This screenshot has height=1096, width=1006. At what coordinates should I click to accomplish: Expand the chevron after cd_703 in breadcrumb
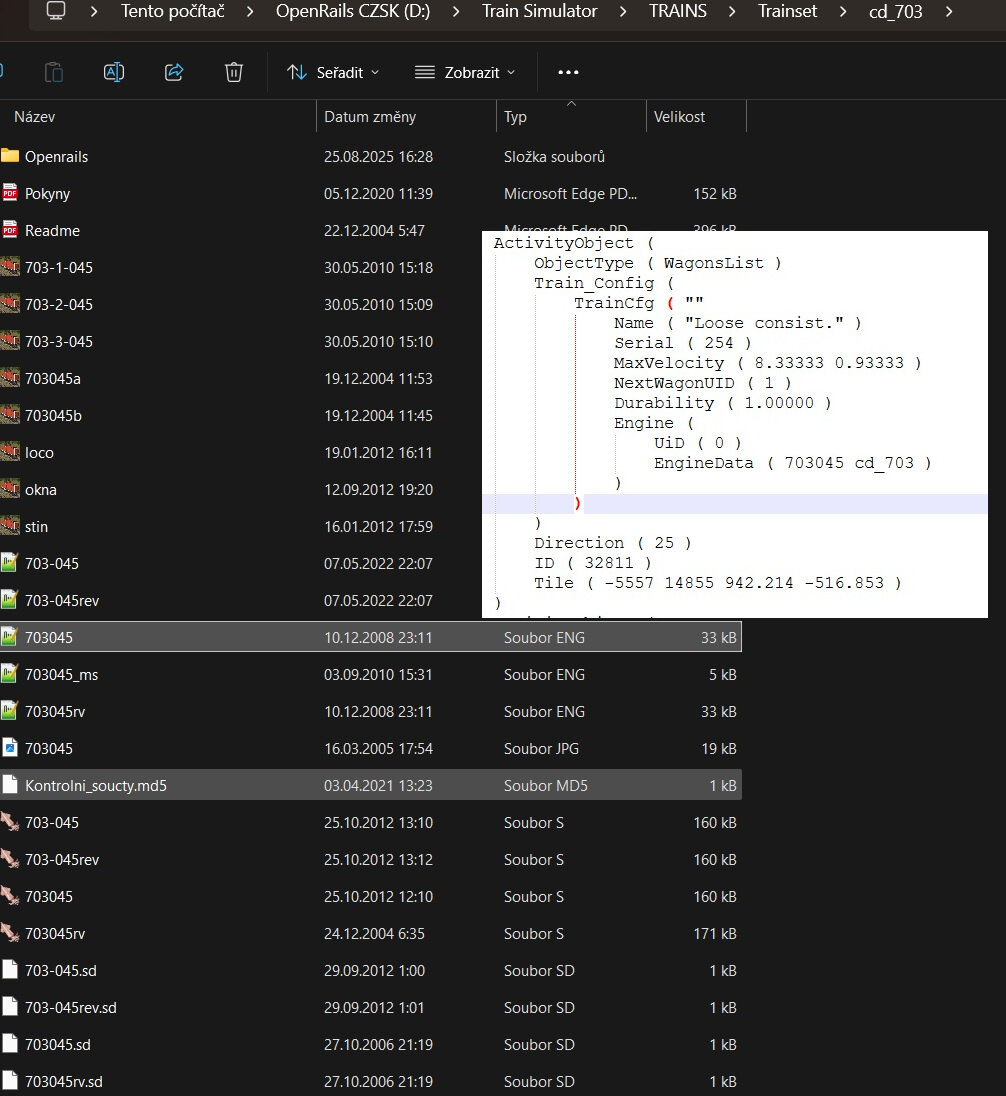949,12
